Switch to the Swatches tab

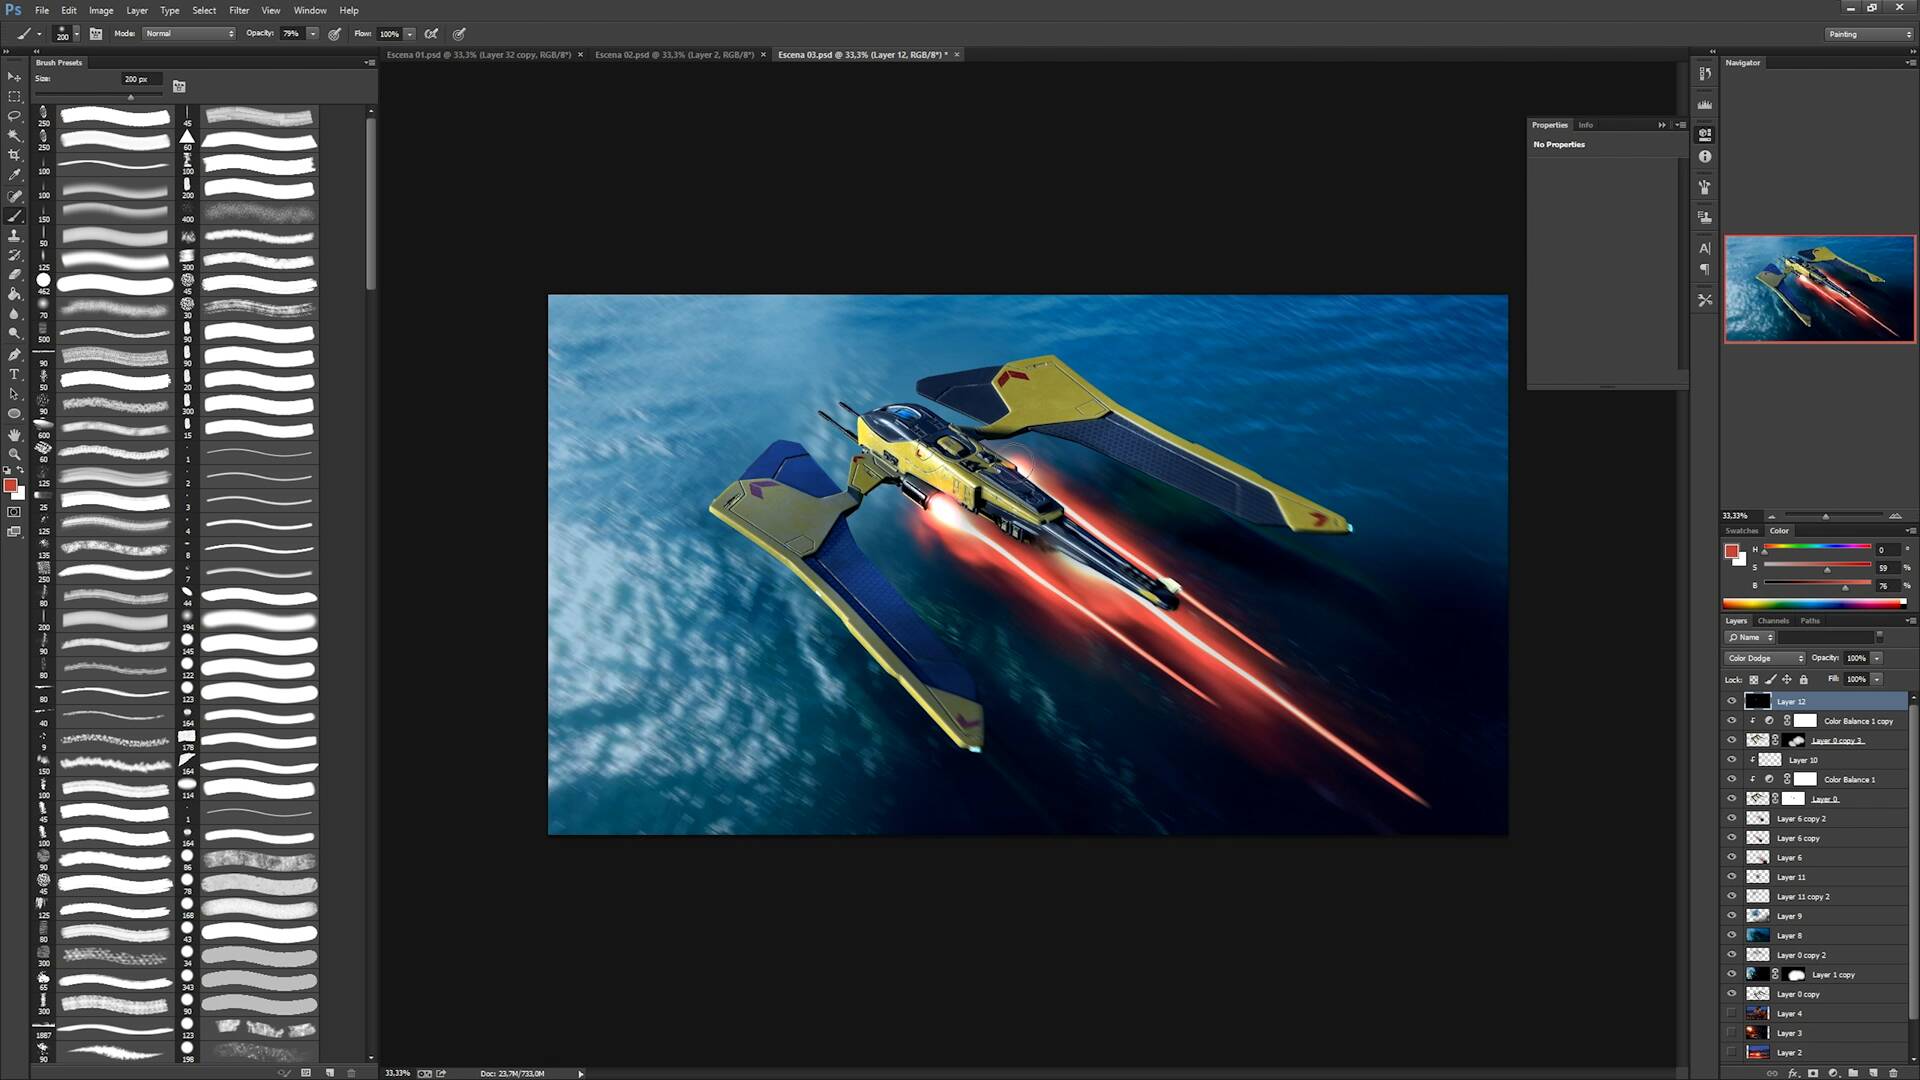pos(1742,531)
